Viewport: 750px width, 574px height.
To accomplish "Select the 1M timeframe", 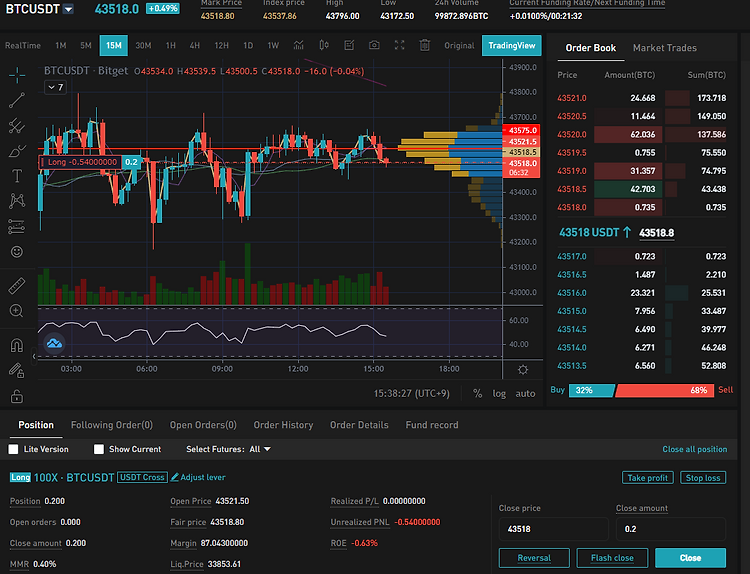I will pyautogui.click(x=61, y=45).
